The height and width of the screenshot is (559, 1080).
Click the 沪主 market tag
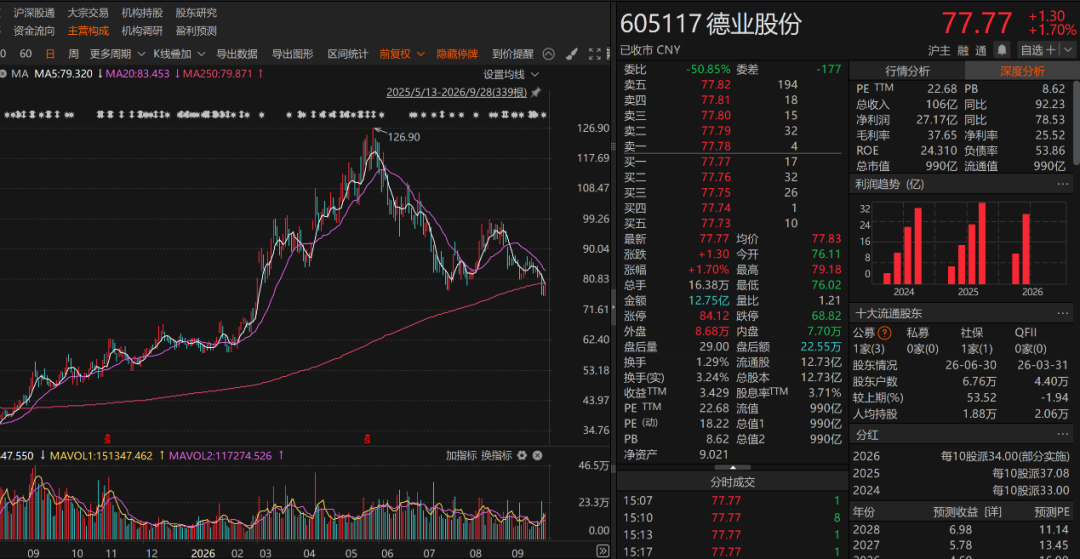click(x=939, y=50)
